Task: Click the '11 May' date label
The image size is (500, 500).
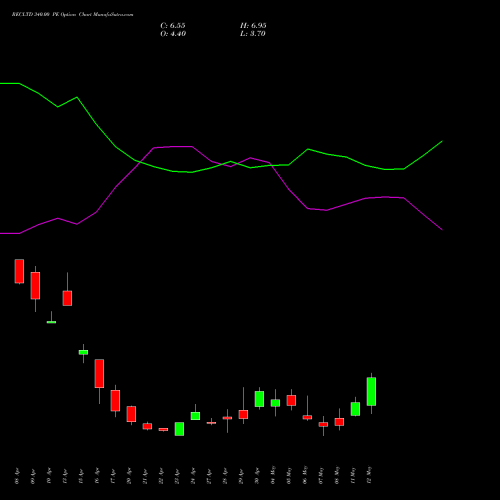Action: click(353, 475)
